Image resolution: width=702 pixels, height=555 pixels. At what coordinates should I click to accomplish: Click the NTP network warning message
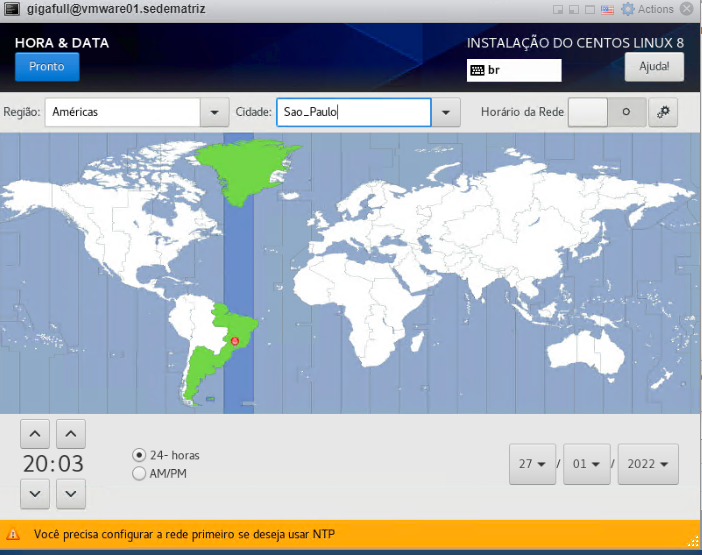pyautogui.click(x=184, y=534)
